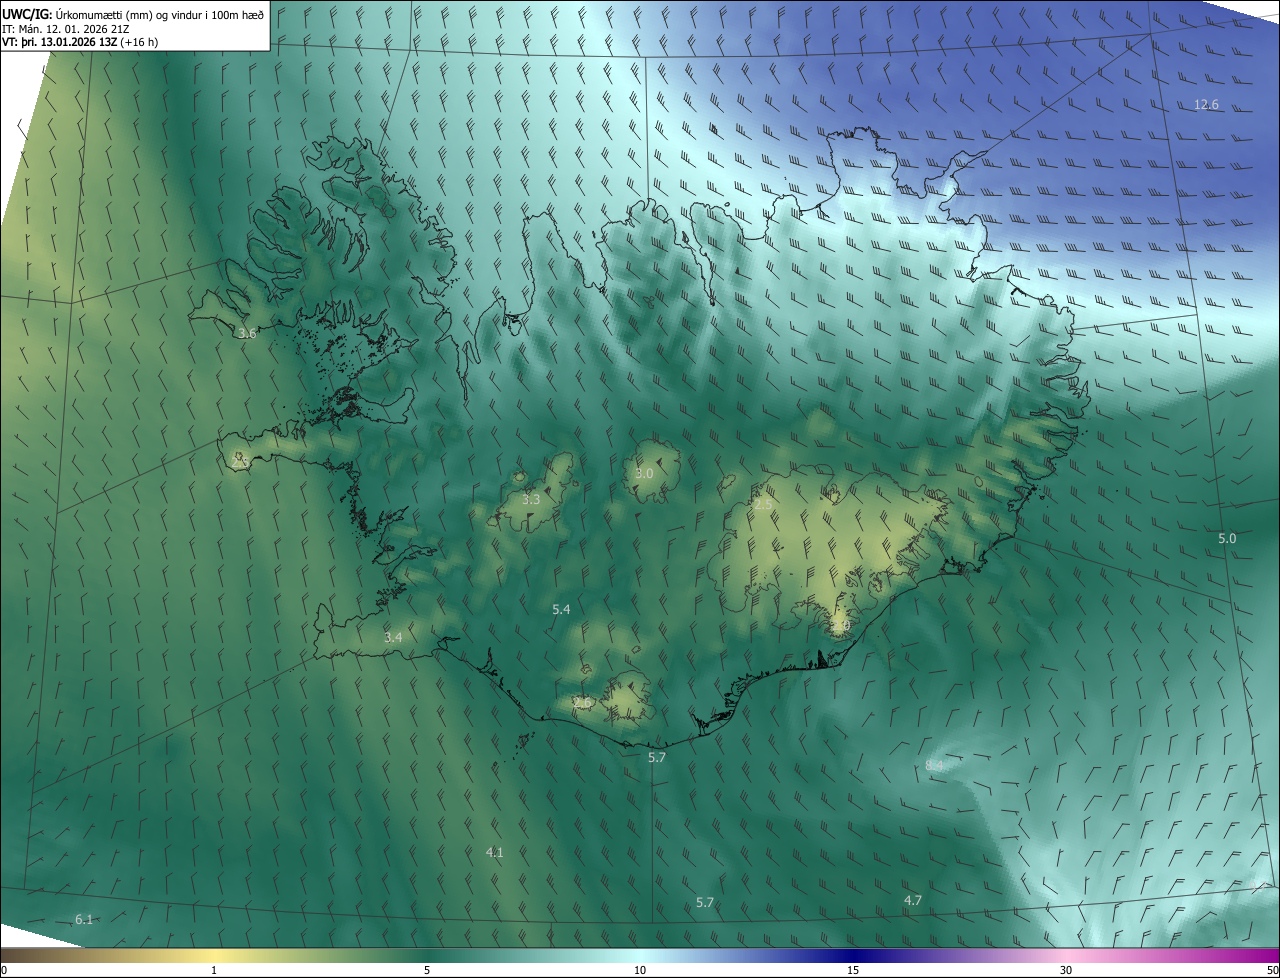Click the 3.0 value inside the small round glacier
Viewport: 1280px width, 978px height.
coord(644,473)
